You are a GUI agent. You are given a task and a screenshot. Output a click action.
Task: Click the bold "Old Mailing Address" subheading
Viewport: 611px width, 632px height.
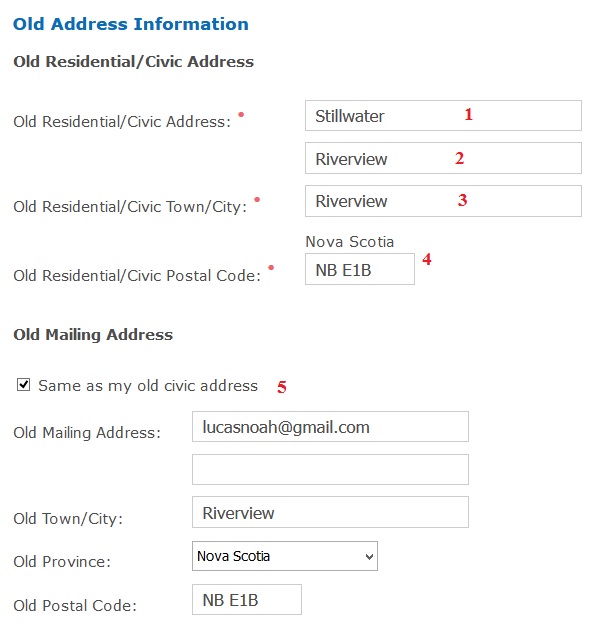point(93,335)
